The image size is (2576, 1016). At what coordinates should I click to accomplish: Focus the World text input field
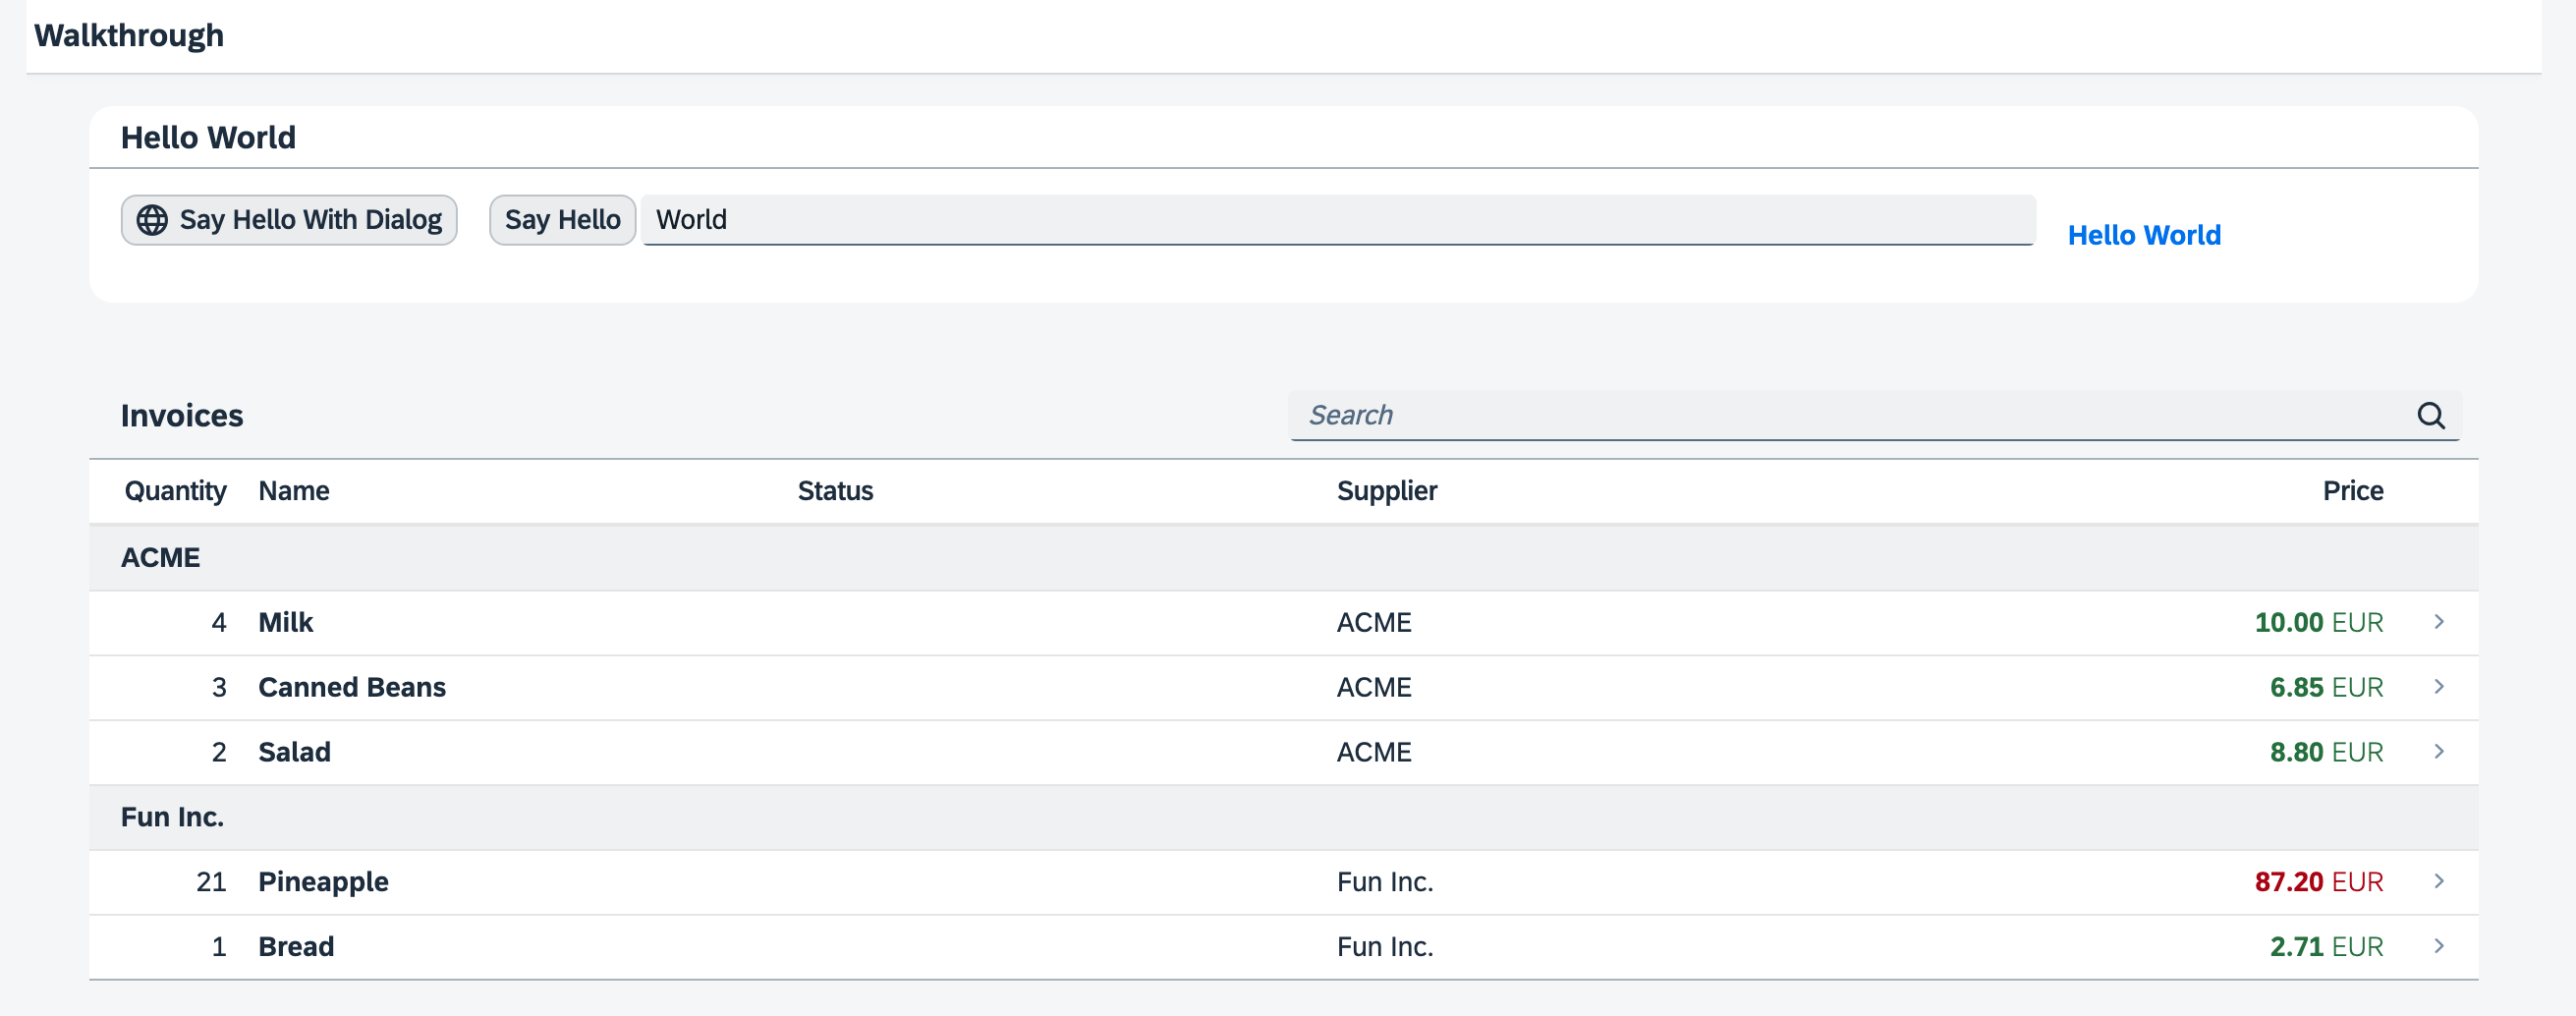[1336, 220]
